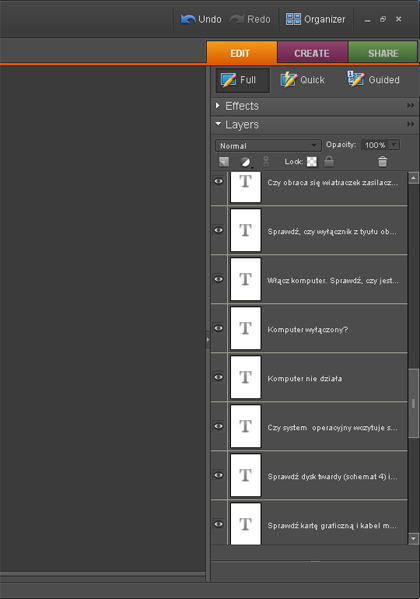
Task: Open the Opacity 100% dropdown arrow
Action: (x=394, y=145)
